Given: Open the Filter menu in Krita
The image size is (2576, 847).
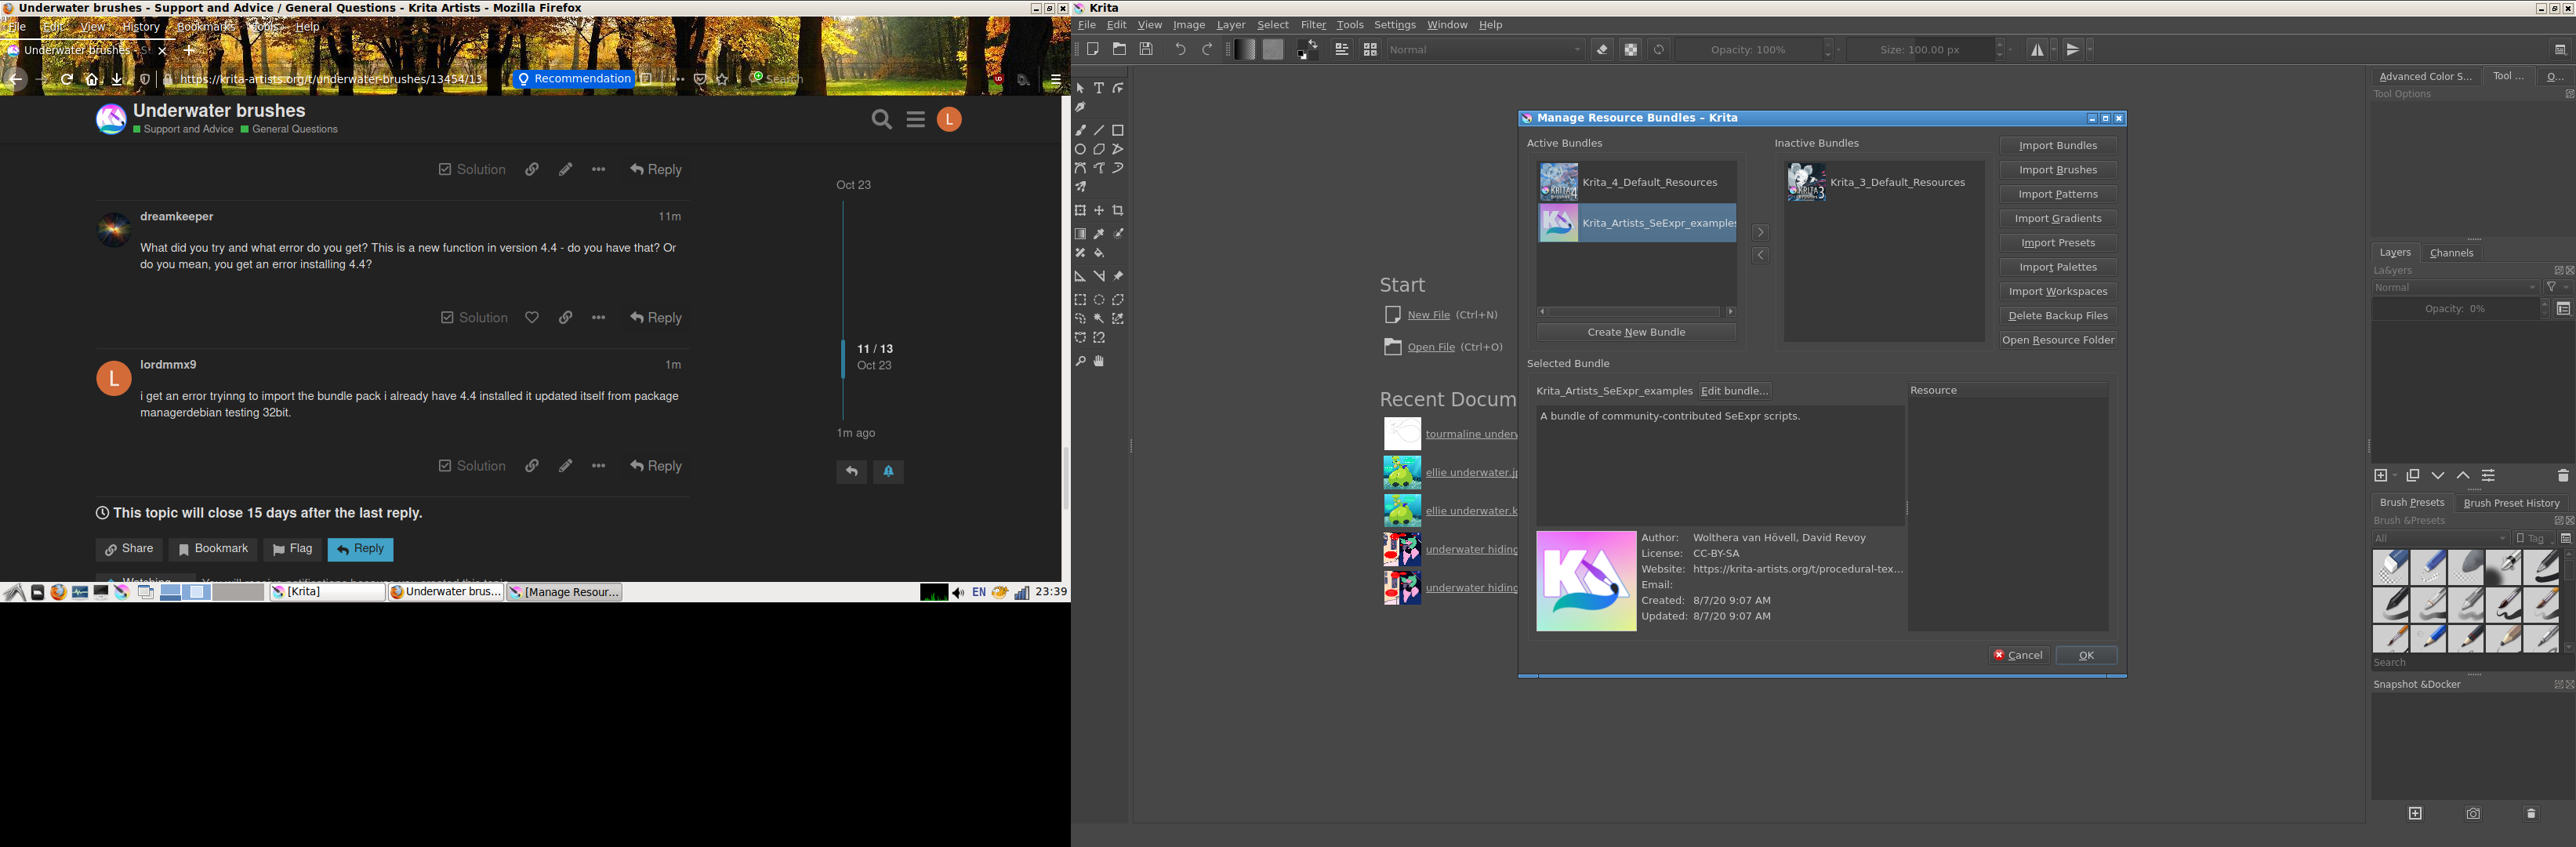Looking at the screenshot, I should click(x=1312, y=25).
